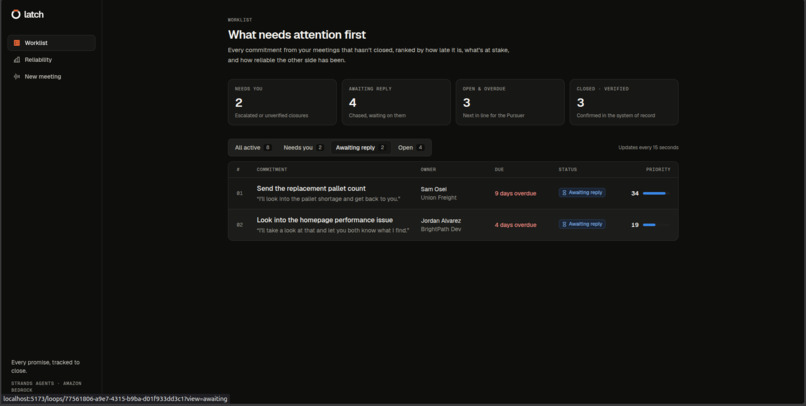Image resolution: width=806 pixels, height=406 pixels.
Task: Click the Owner column header
Action: 428,170
